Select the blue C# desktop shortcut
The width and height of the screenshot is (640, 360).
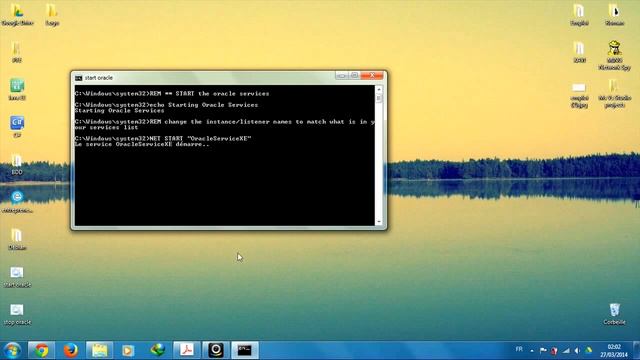point(17,127)
